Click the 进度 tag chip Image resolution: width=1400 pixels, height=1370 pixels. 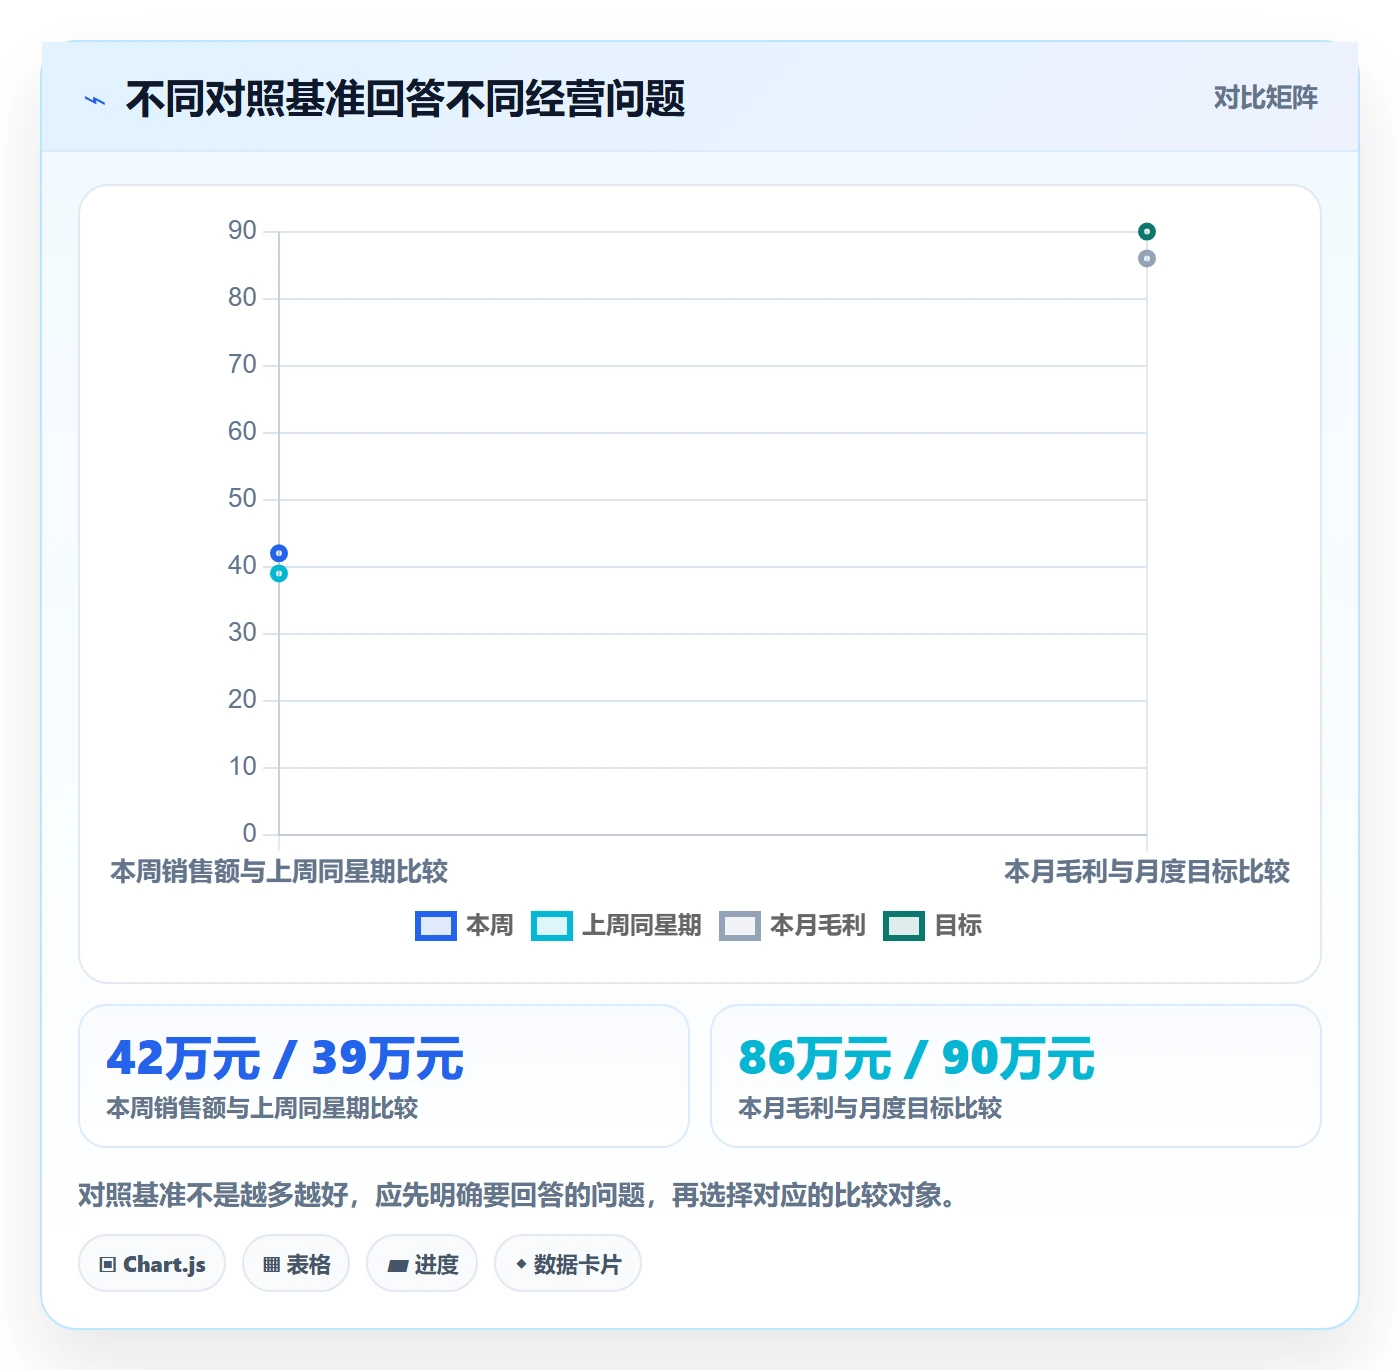tap(422, 1264)
